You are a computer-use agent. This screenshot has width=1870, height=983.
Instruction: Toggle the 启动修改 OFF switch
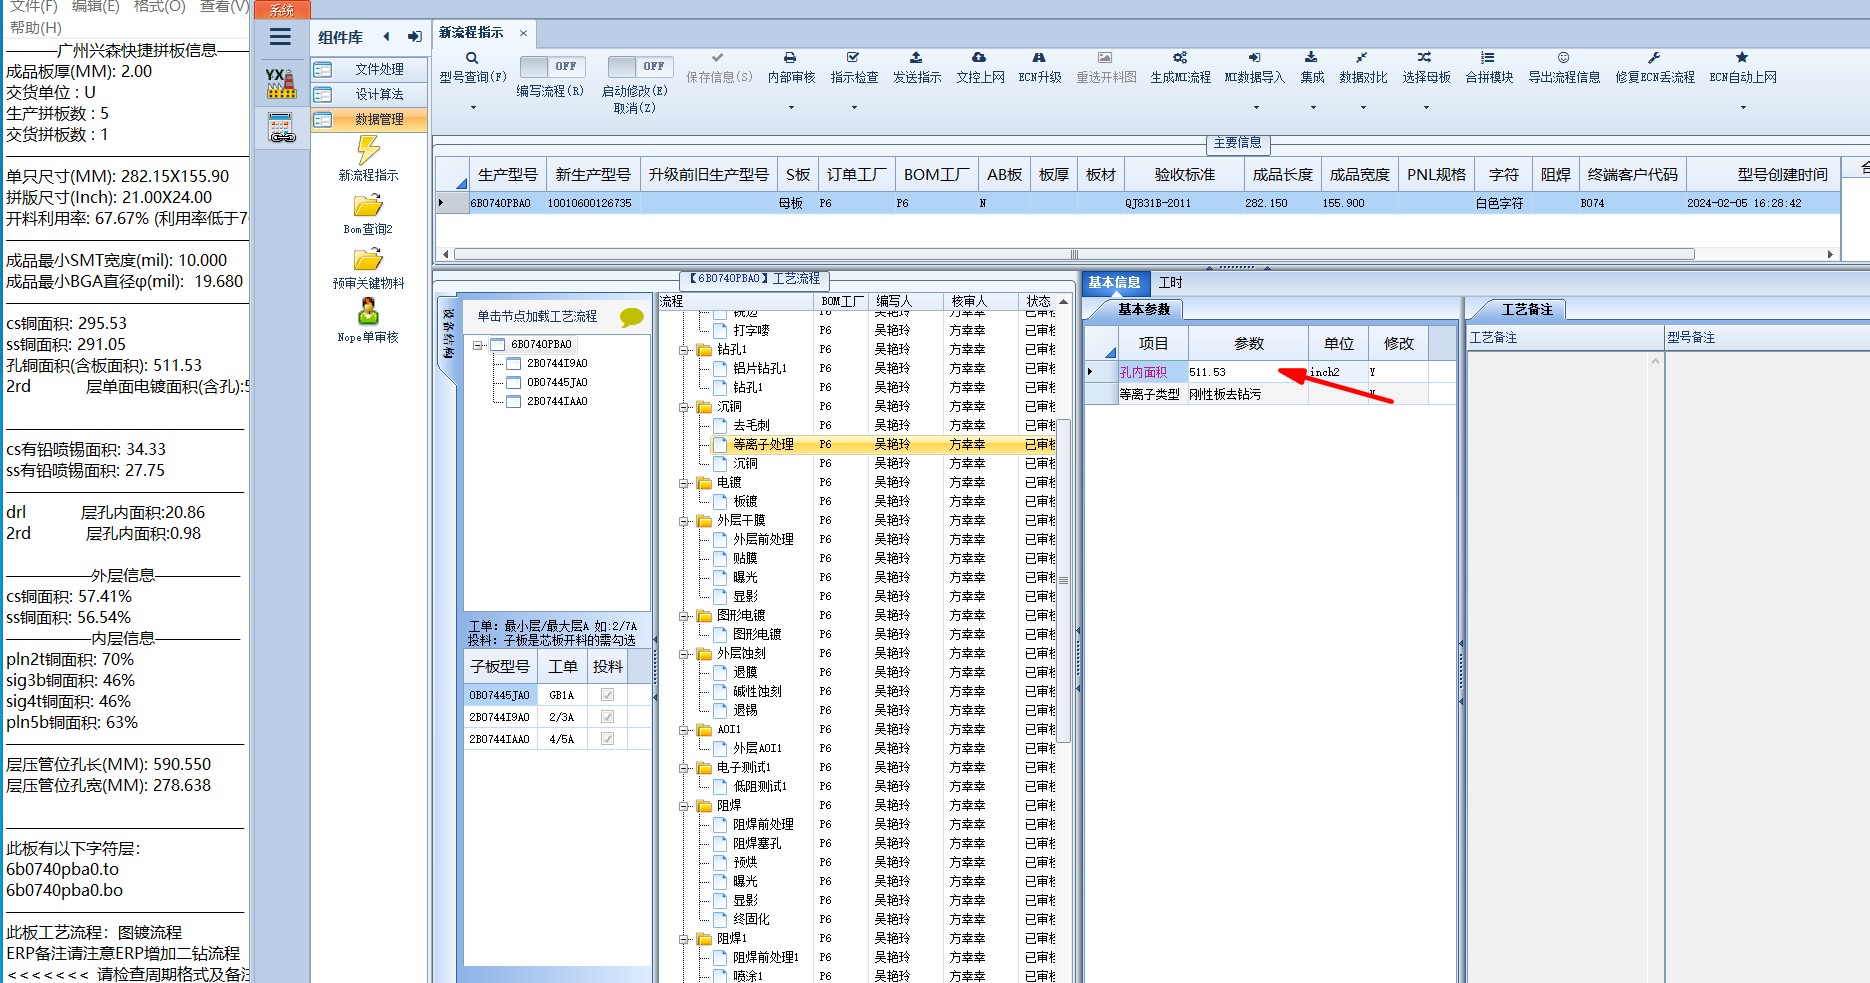pos(640,66)
